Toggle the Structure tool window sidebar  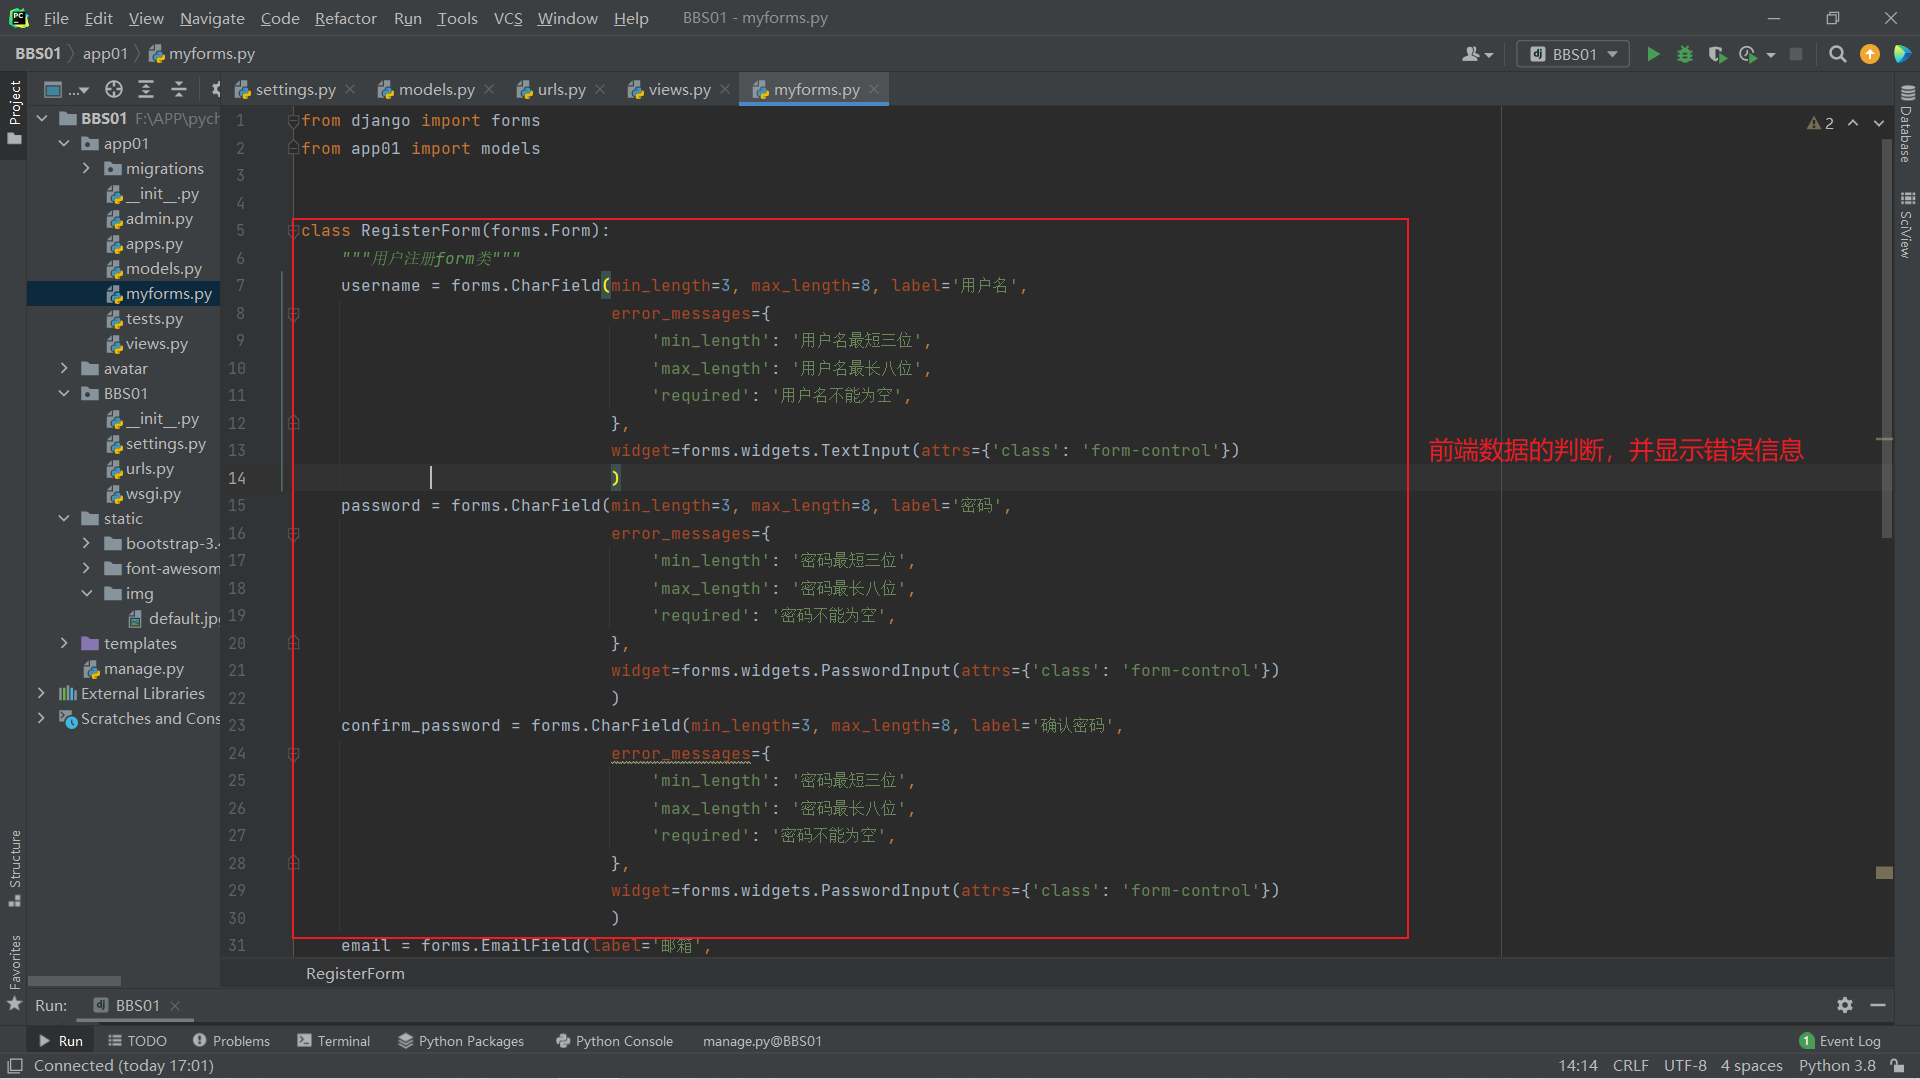click(14, 866)
